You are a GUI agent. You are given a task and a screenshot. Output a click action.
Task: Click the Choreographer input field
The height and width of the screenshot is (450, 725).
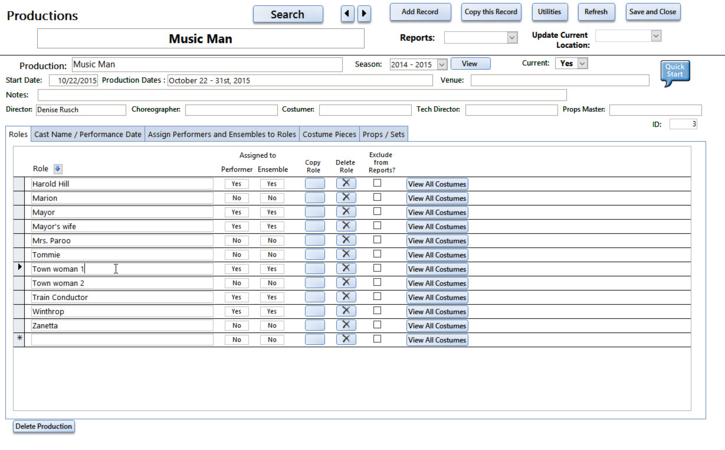tap(231, 110)
